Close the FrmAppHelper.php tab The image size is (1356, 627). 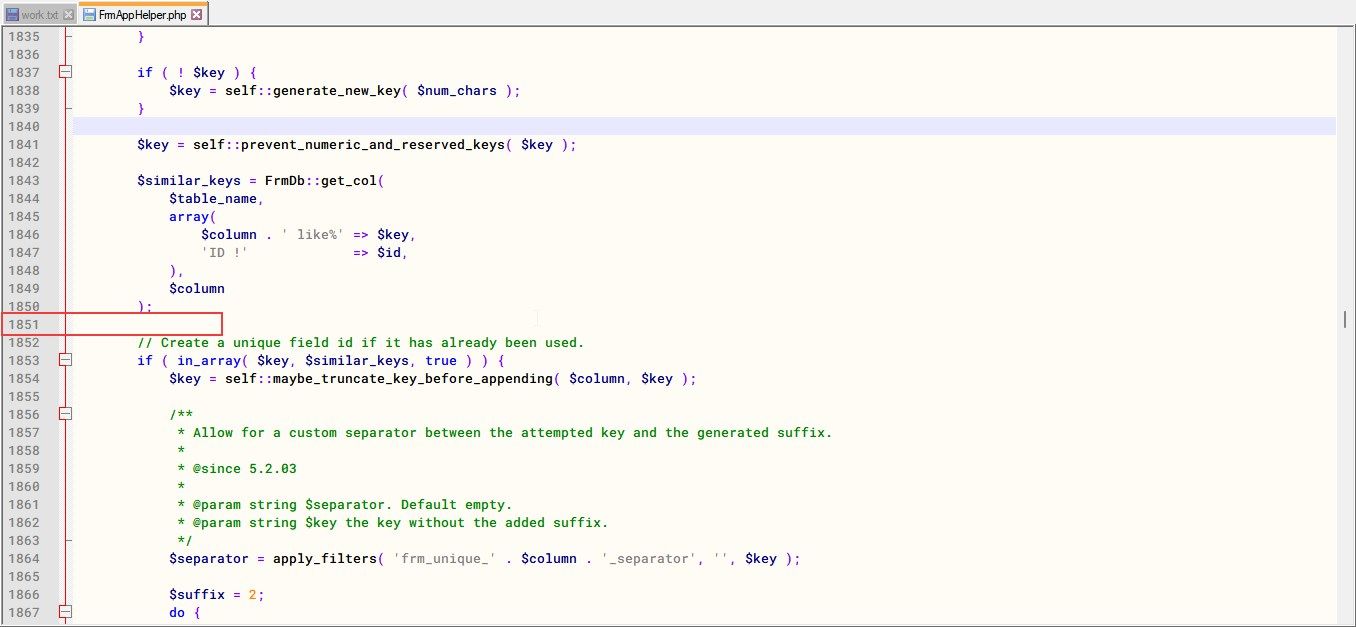point(197,15)
